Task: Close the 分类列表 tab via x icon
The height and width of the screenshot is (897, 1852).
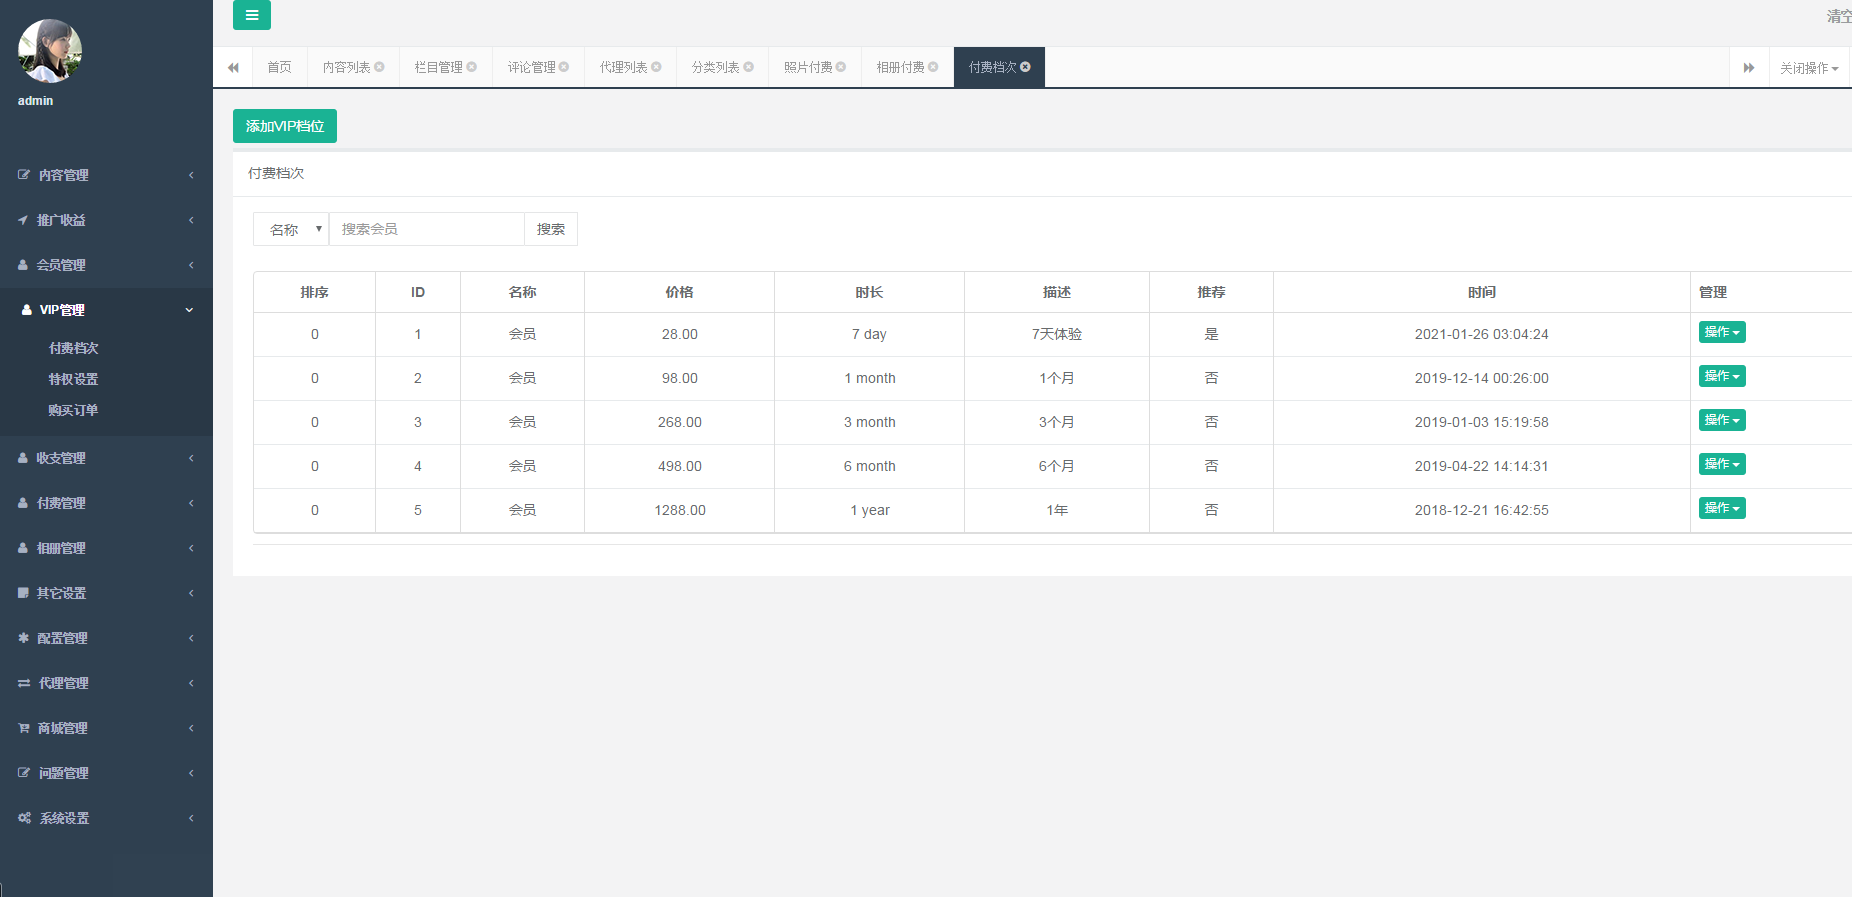Action: point(748,67)
